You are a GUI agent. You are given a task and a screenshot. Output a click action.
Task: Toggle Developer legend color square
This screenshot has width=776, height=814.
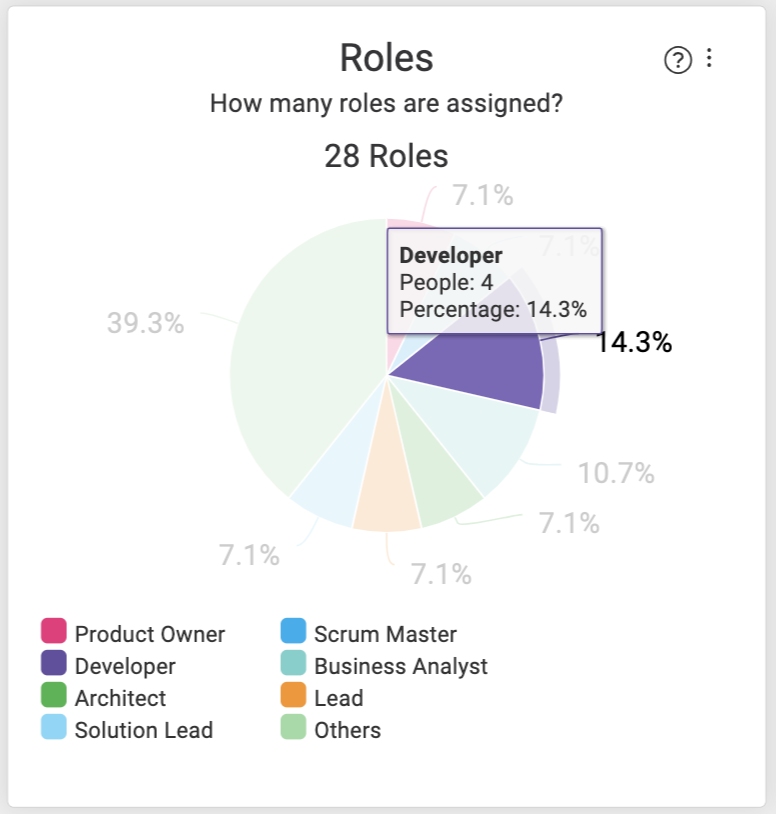53,663
